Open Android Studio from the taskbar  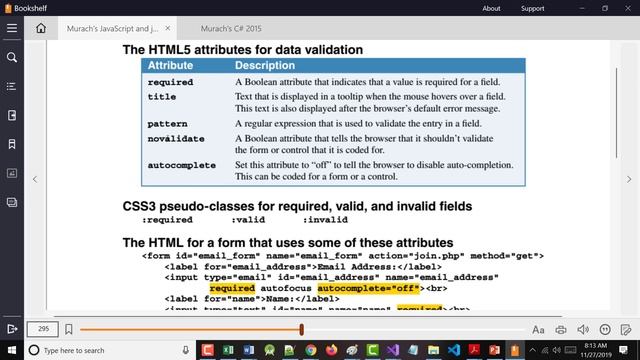pos(269,350)
